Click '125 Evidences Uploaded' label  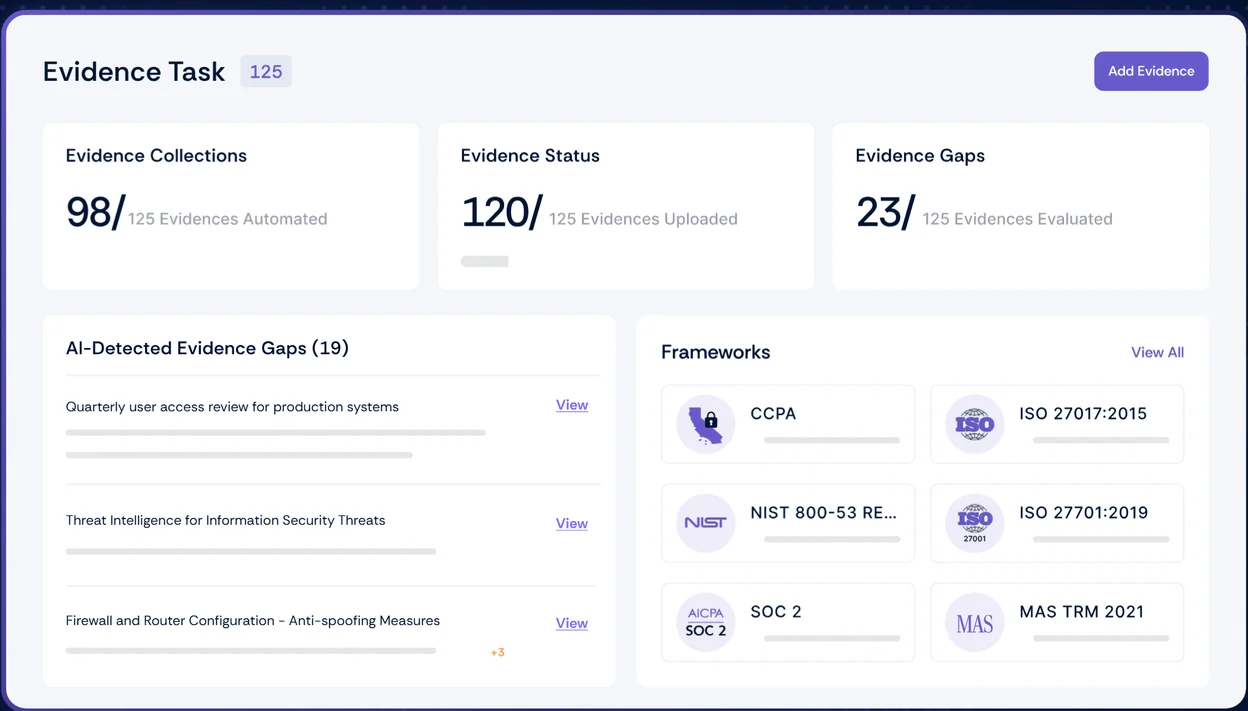tap(643, 219)
